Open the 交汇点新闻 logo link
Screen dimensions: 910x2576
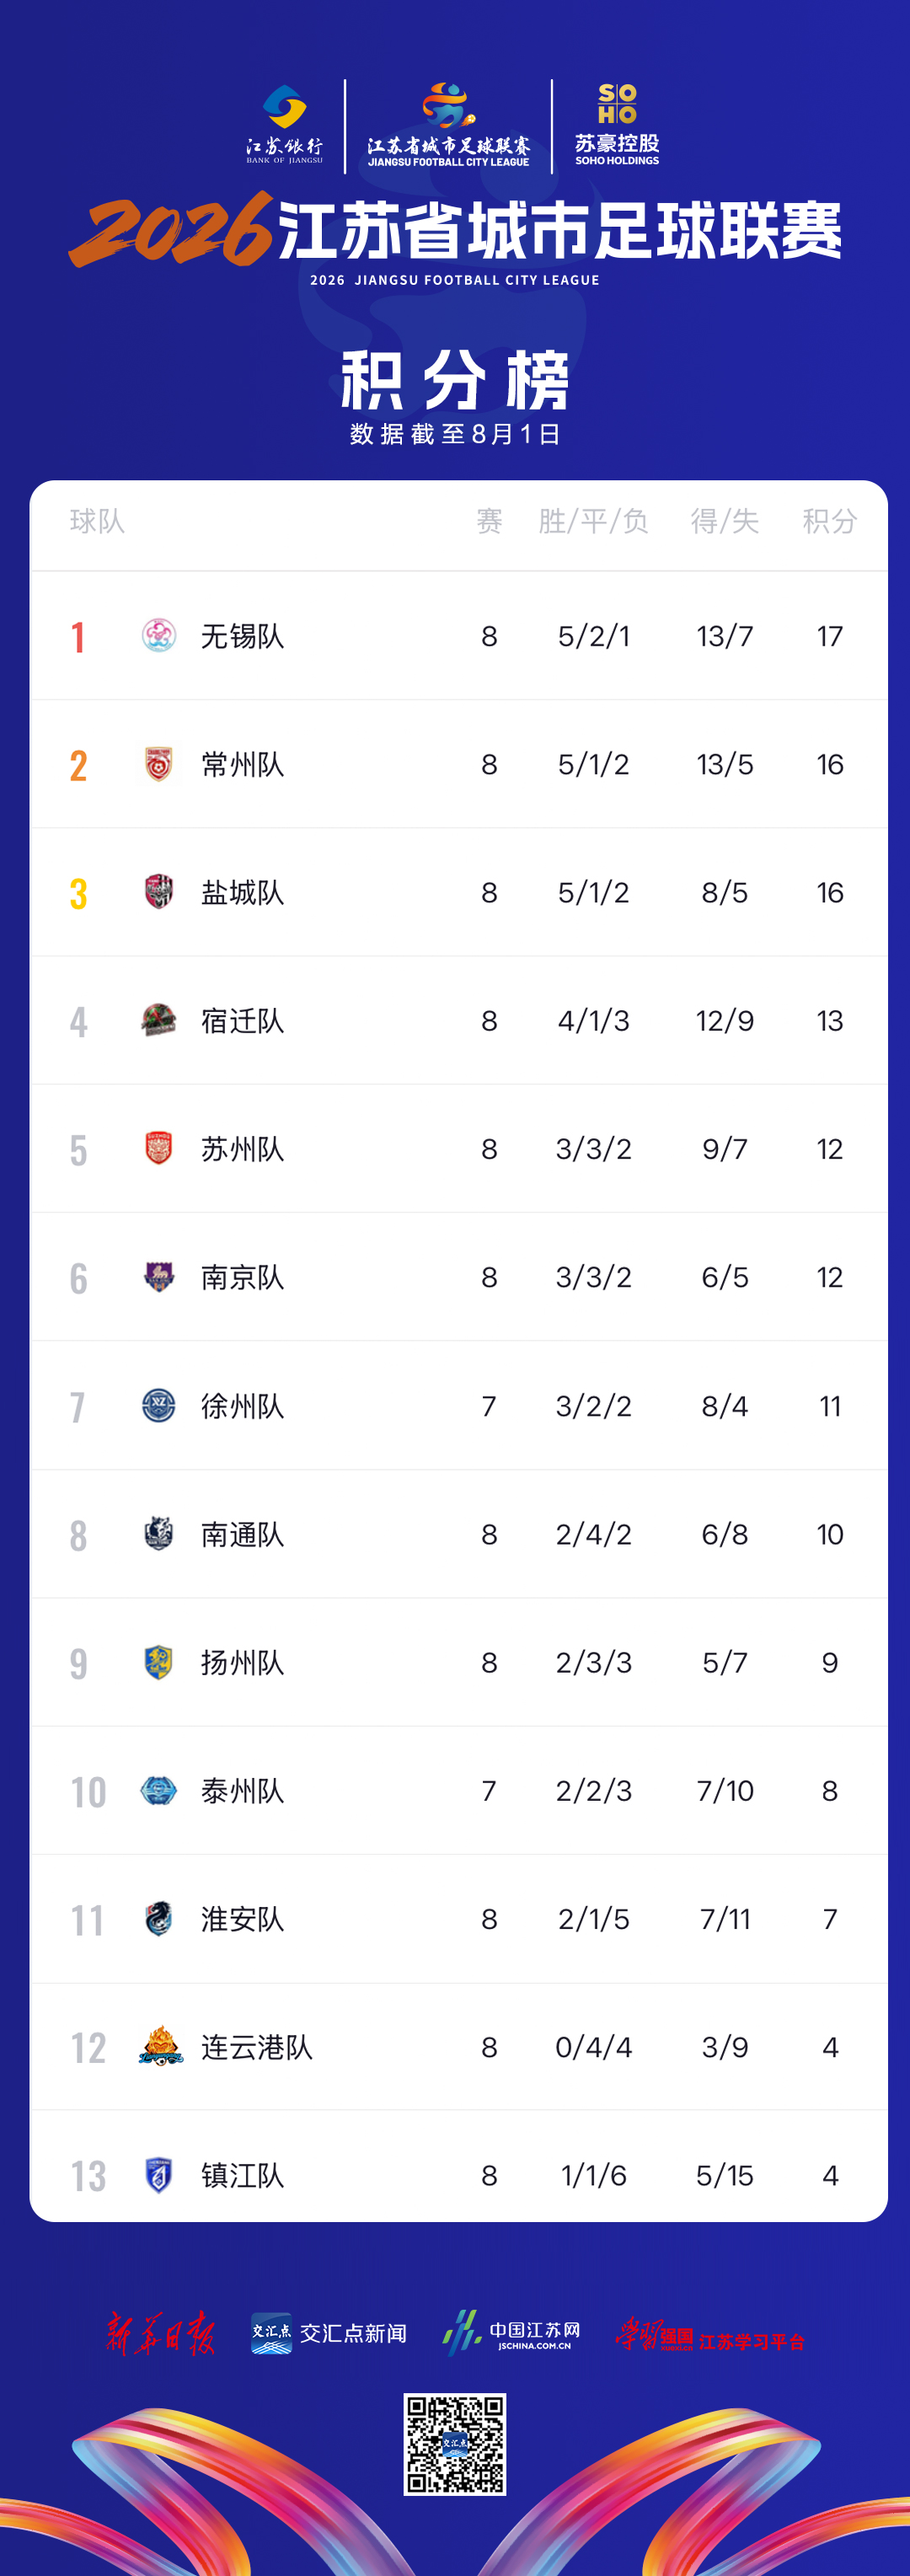[x=329, y=2333]
